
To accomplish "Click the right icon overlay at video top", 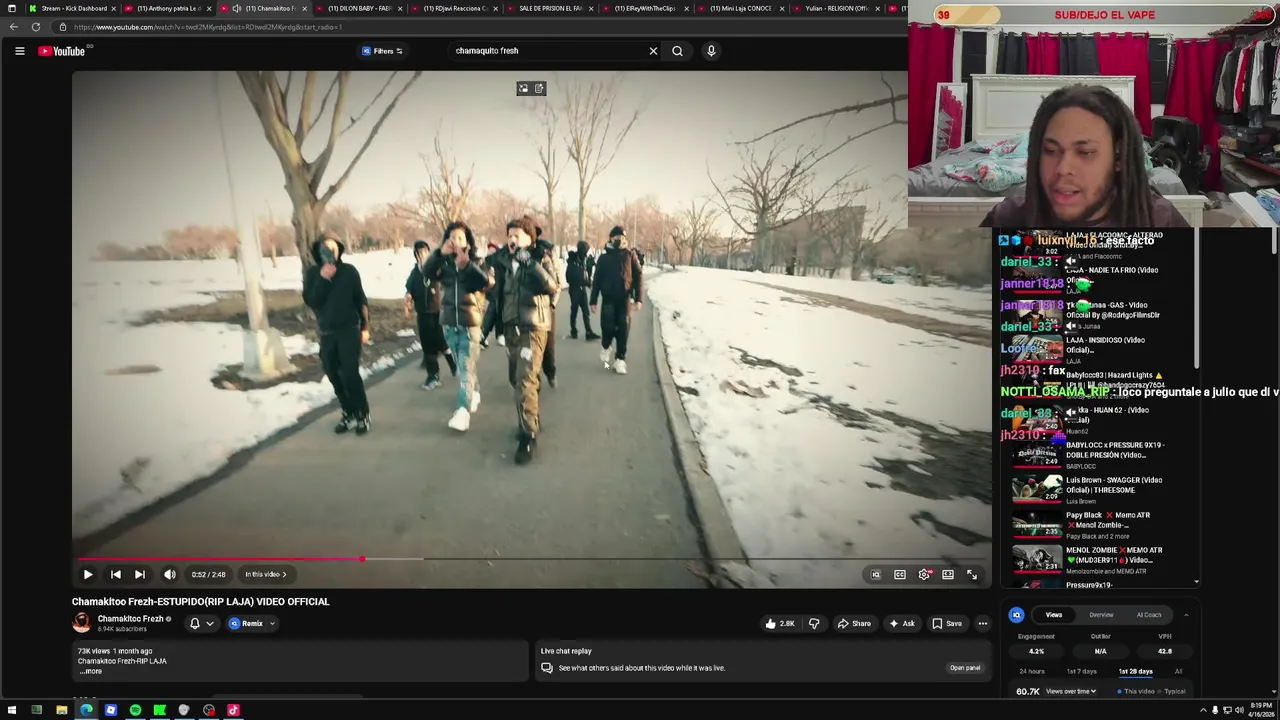I will click(539, 89).
